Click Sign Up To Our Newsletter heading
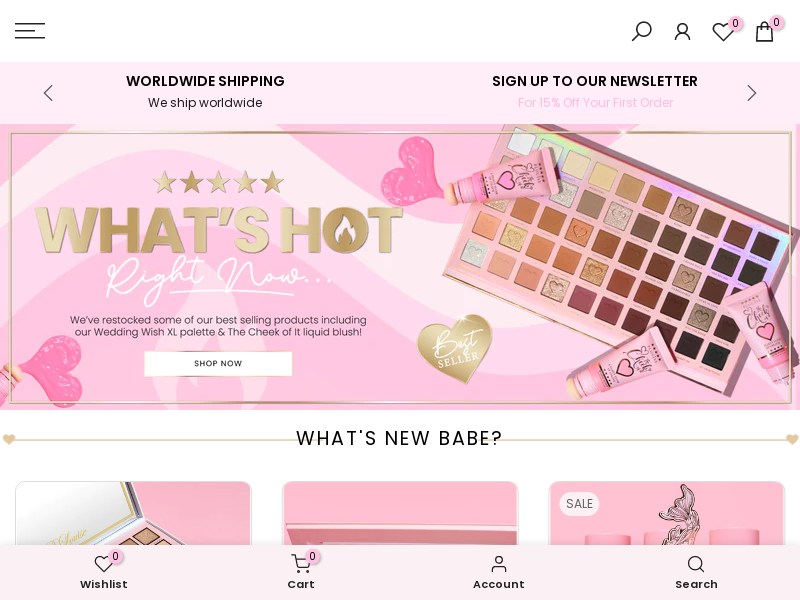Screen dimensions: 800x600 point(594,81)
